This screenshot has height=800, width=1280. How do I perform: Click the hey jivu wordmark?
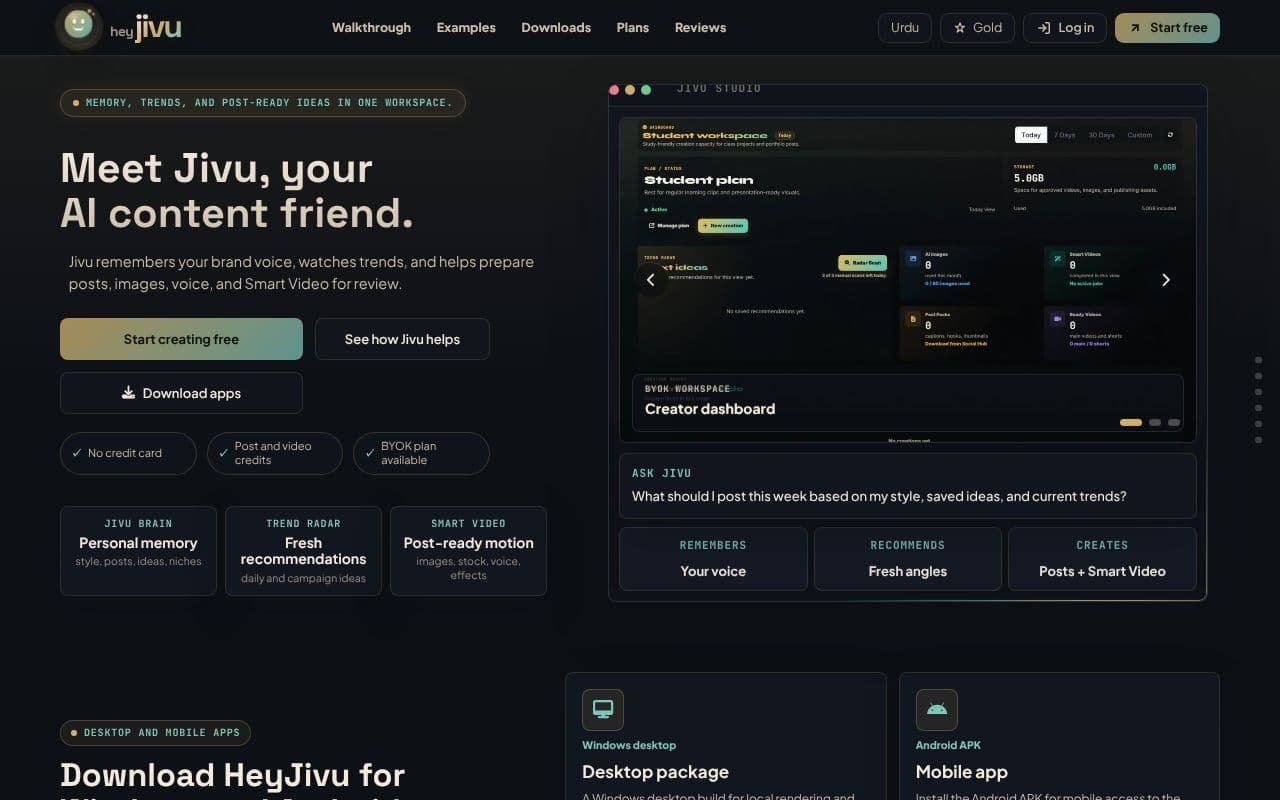pyautogui.click(x=146, y=28)
